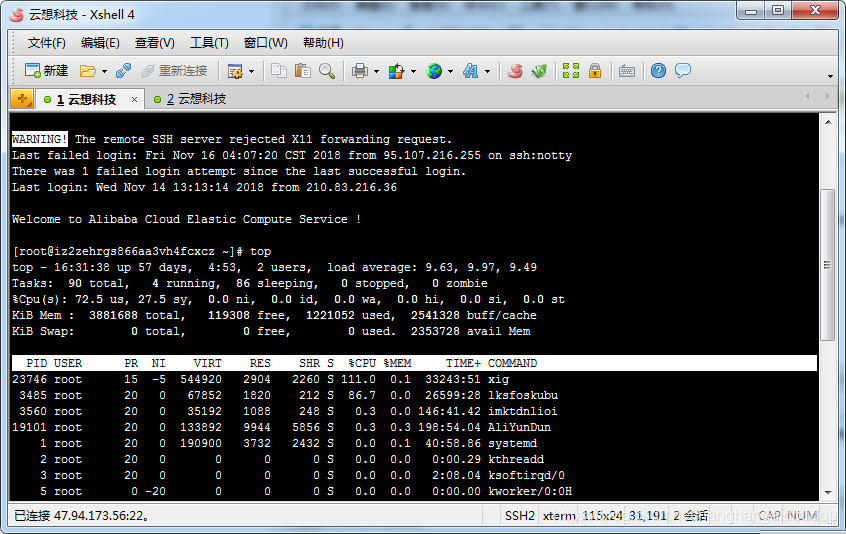Viewport: 846px width, 534px height.
Task: Launch Xagent via green icon
Action: (539, 71)
